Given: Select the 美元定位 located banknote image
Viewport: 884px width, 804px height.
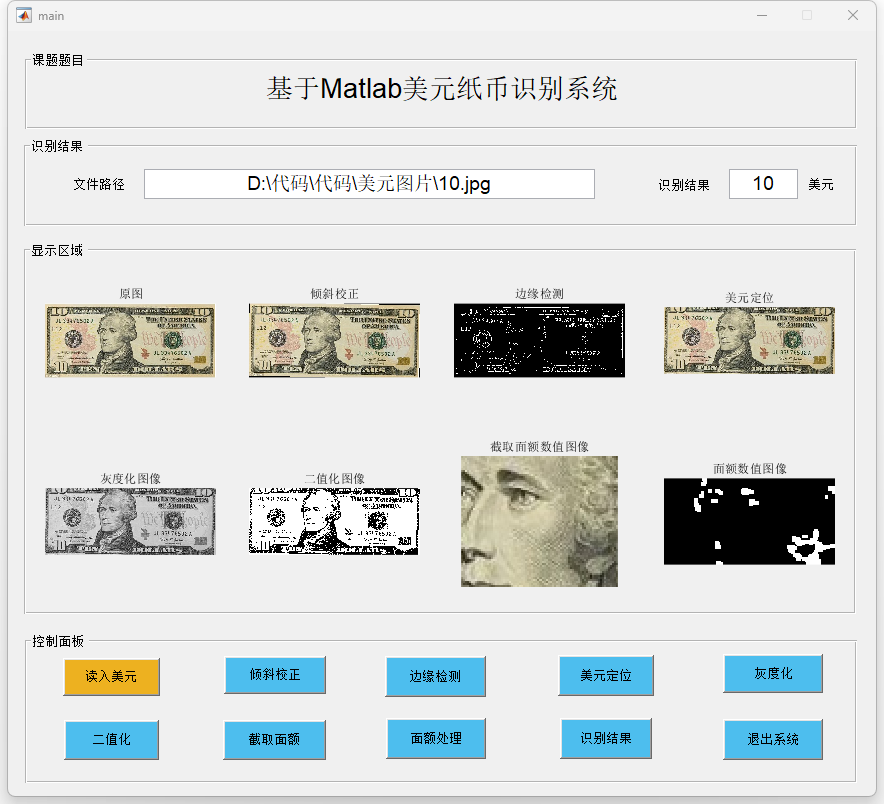Looking at the screenshot, I should [x=749, y=341].
